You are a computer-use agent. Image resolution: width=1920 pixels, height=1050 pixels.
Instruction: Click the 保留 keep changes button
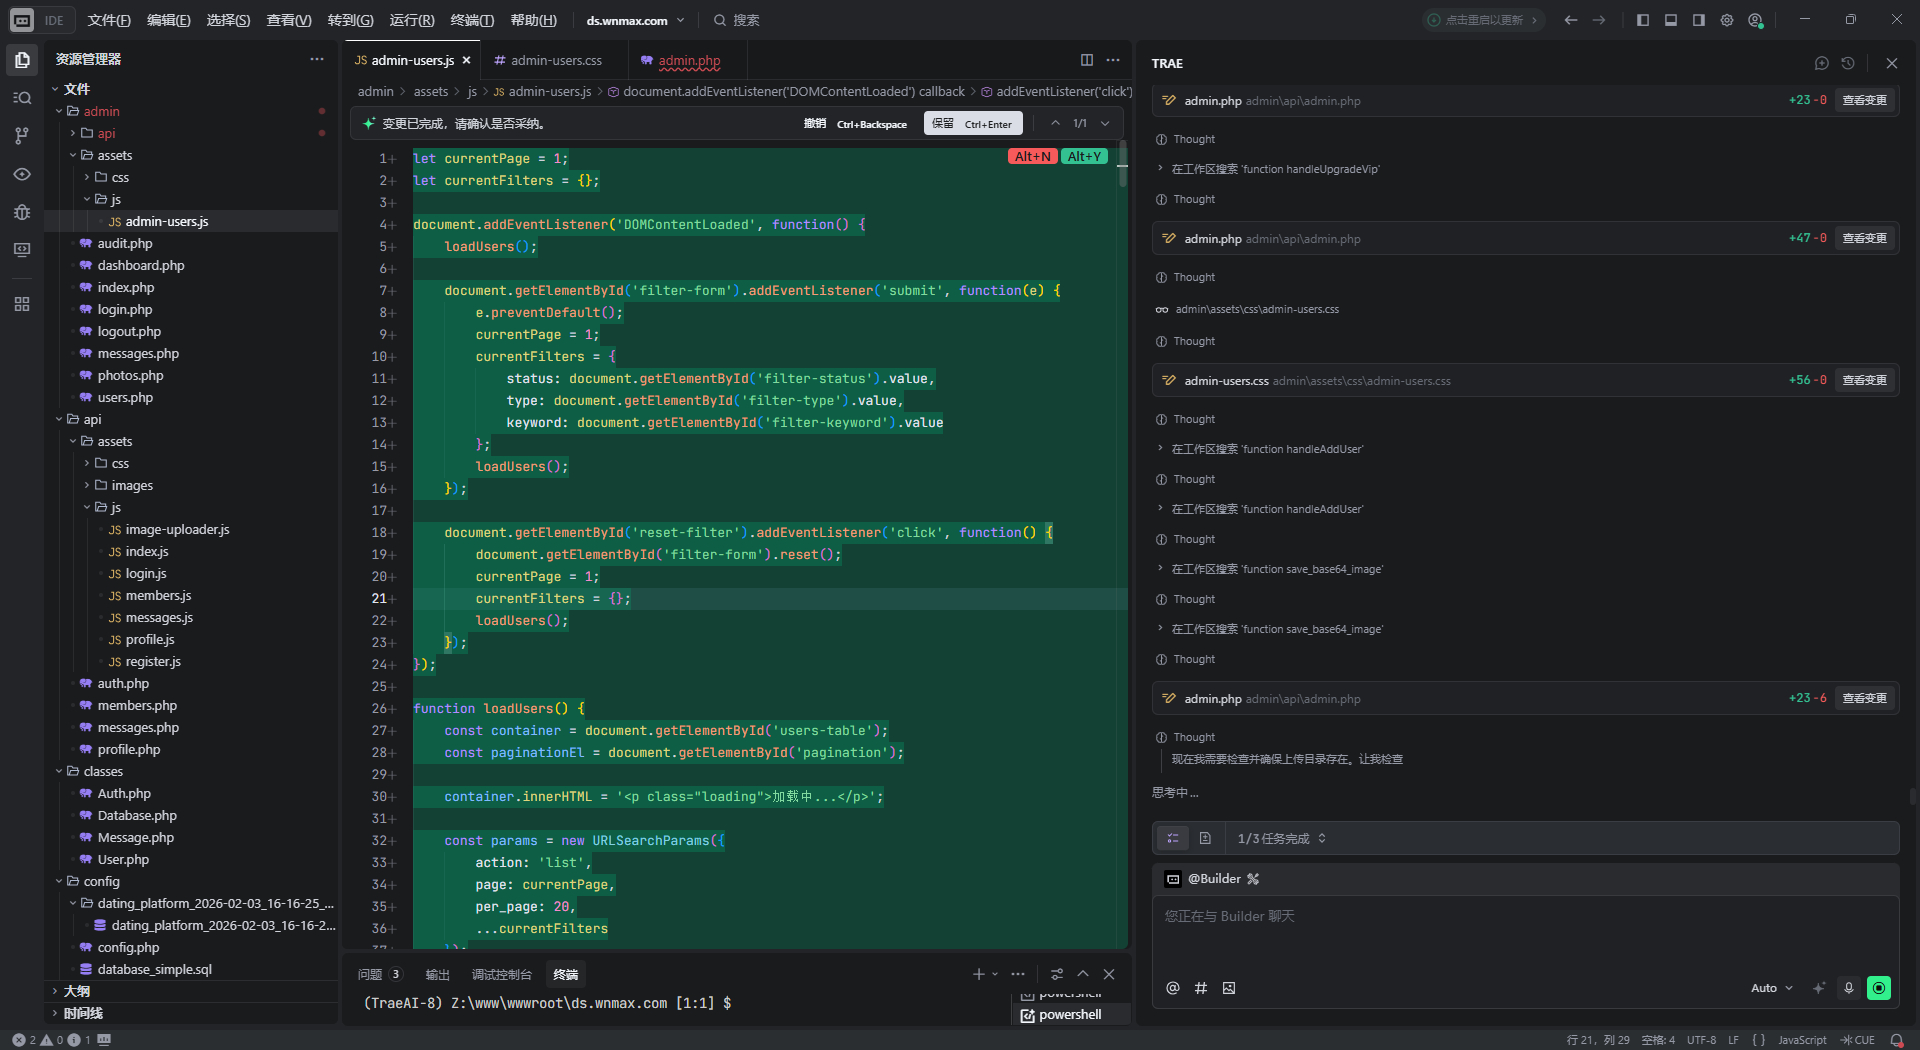pos(971,124)
